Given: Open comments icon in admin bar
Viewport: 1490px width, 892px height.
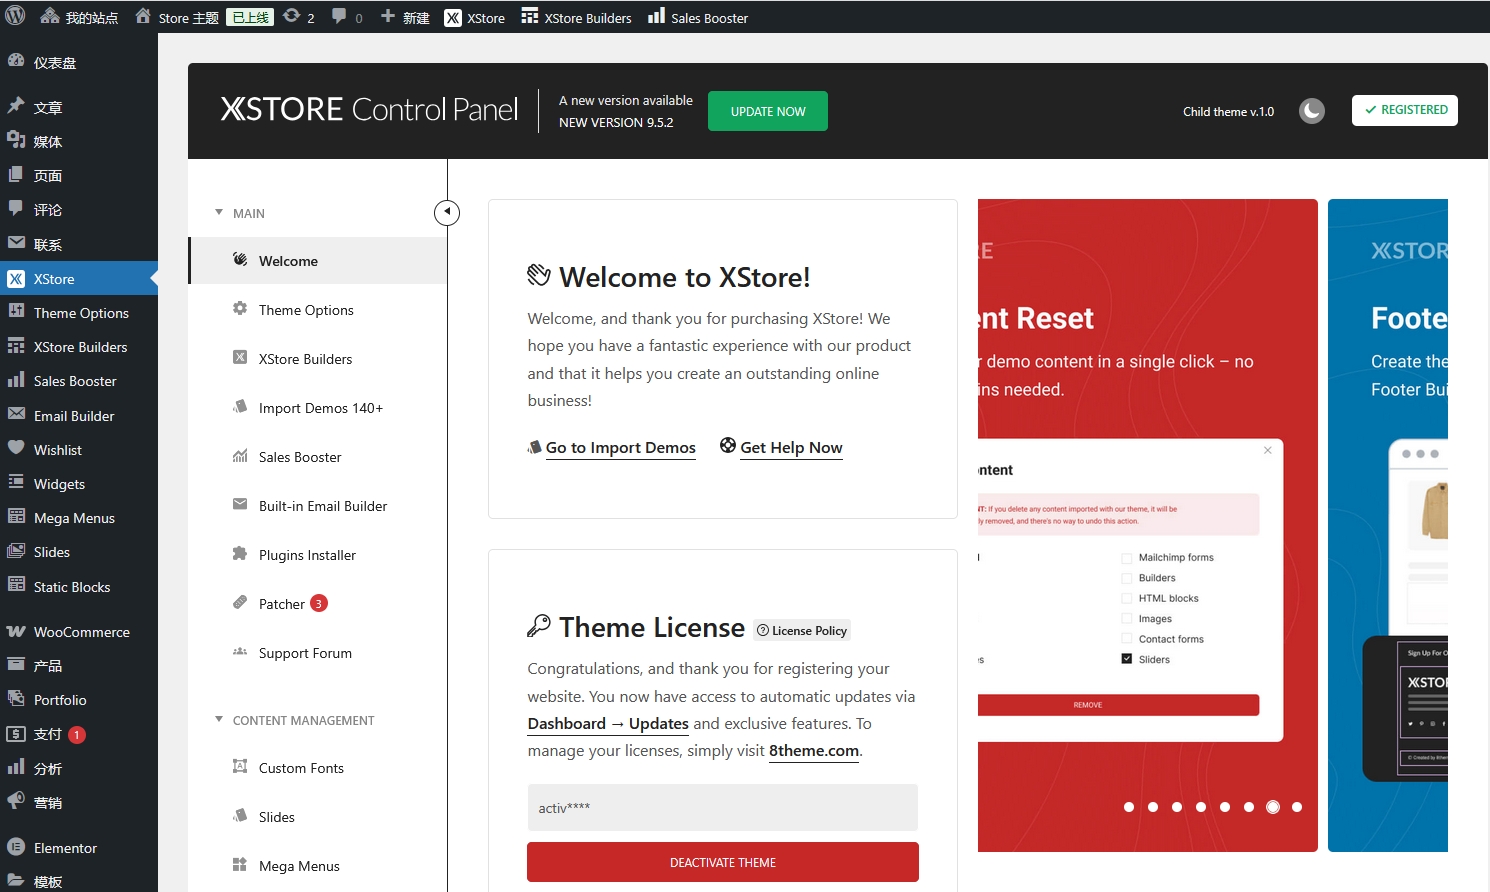Looking at the screenshot, I should click(347, 17).
